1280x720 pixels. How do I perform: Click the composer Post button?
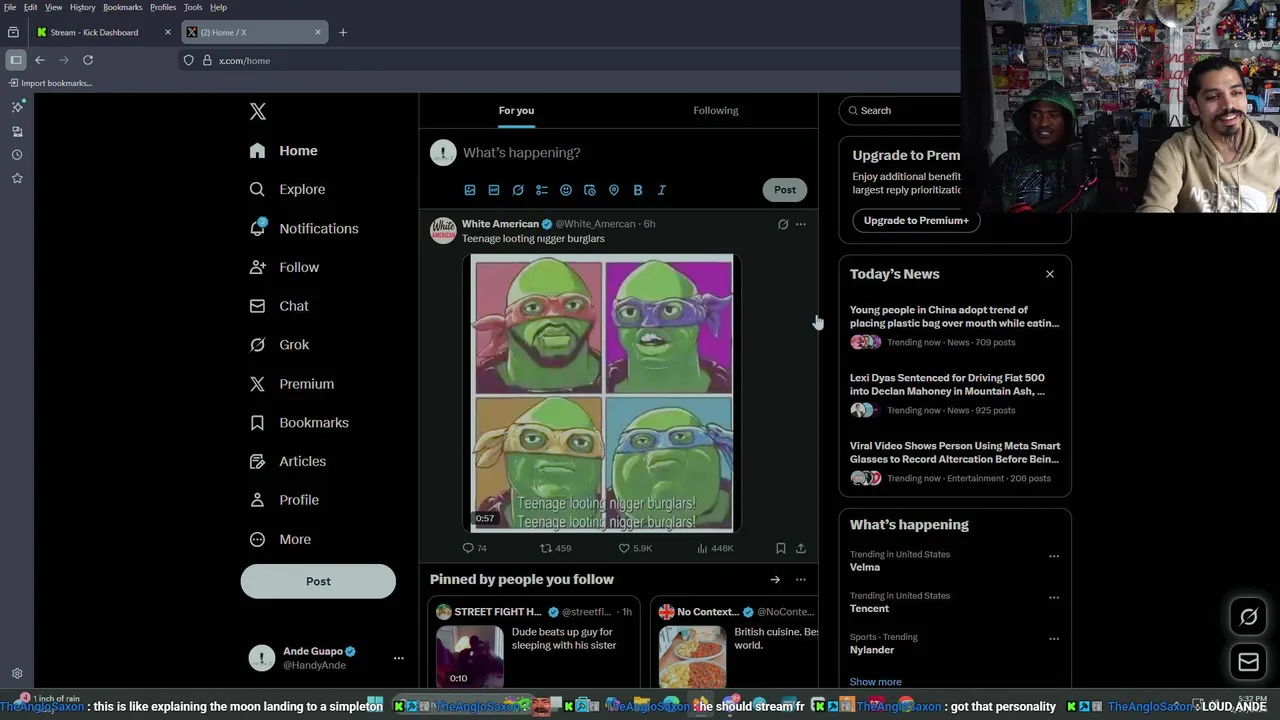click(x=785, y=190)
